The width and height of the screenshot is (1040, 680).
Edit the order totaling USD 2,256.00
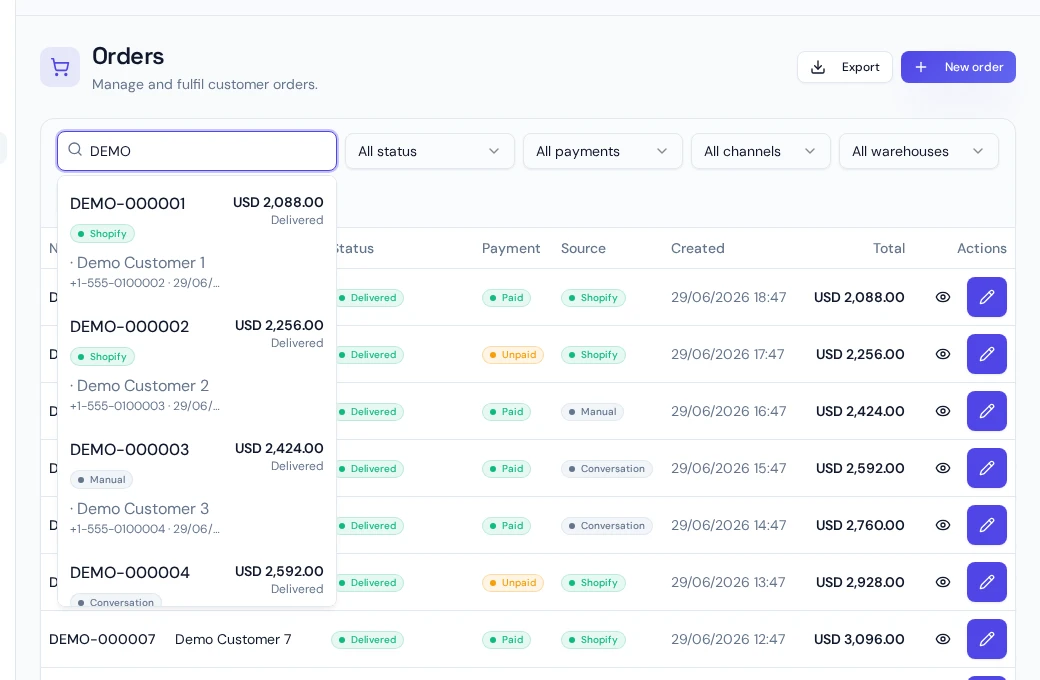coord(986,354)
